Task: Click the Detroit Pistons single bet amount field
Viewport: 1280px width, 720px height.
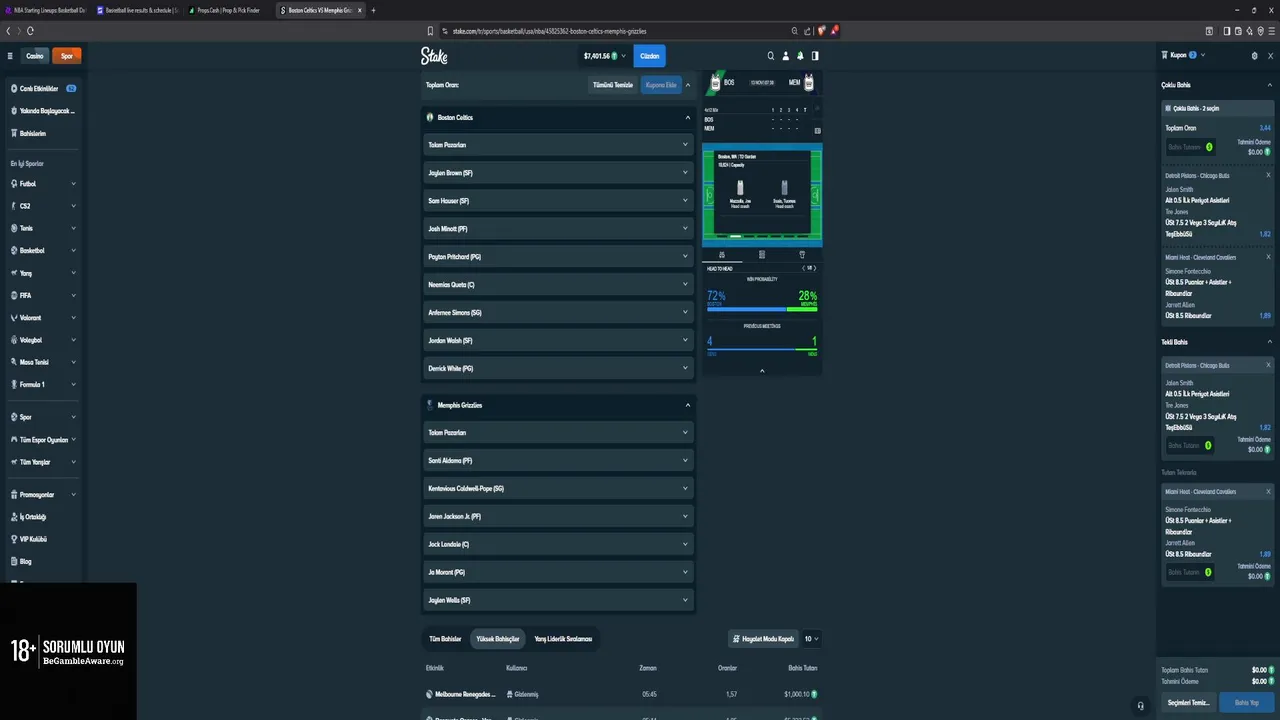Action: 1190,446
